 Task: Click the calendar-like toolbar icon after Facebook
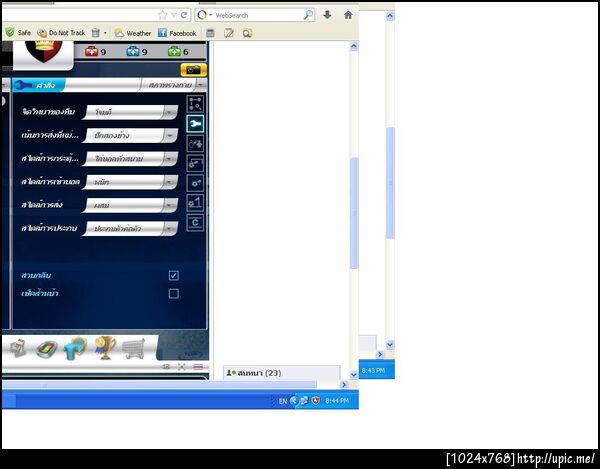(x=210, y=33)
